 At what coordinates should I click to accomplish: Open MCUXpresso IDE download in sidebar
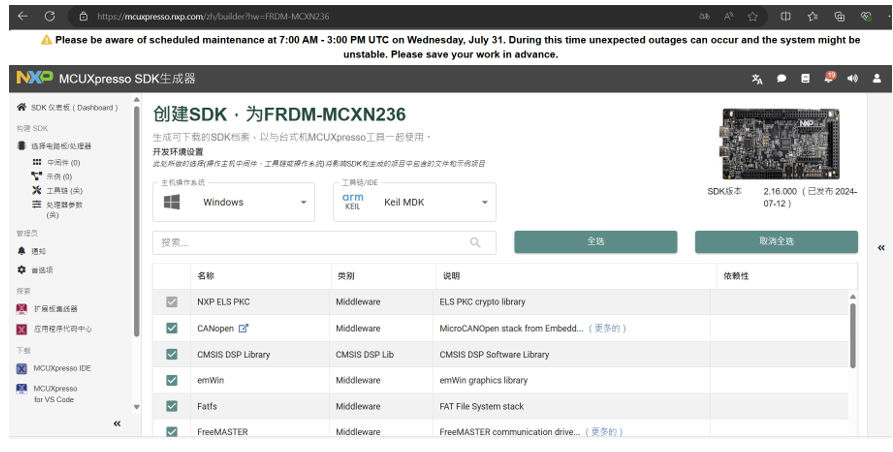(61, 368)
